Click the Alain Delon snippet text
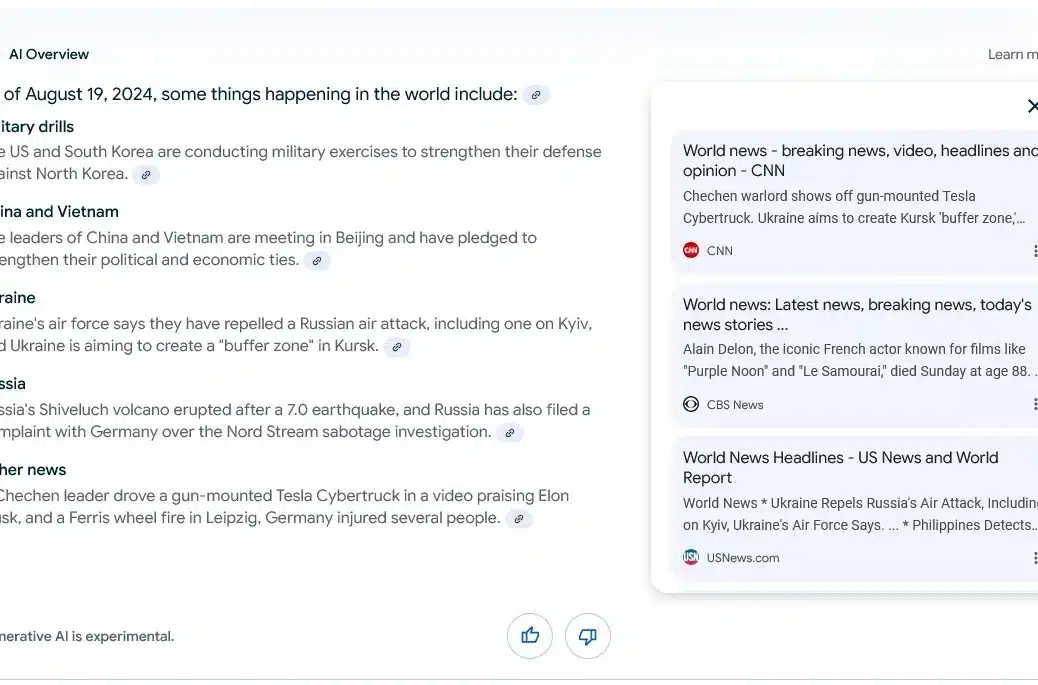Viewport: 1038px width, 685px height. pos(860,360)
